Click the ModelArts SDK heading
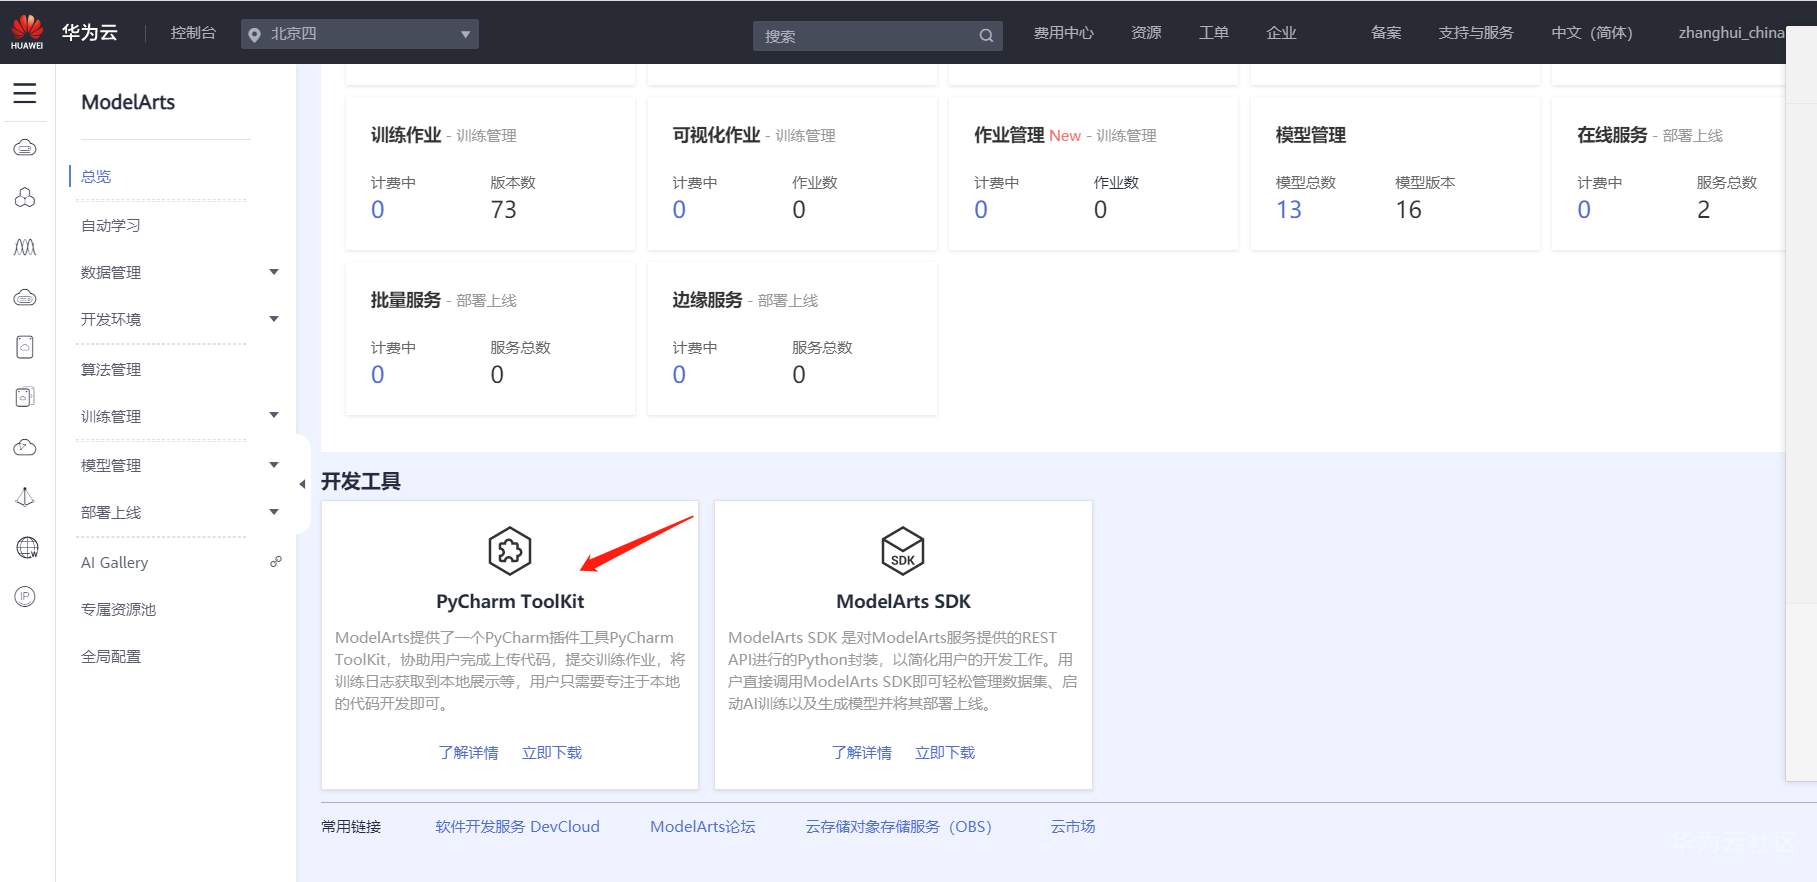The width and height of the screenshot is (1817, 882). point(903,601)
